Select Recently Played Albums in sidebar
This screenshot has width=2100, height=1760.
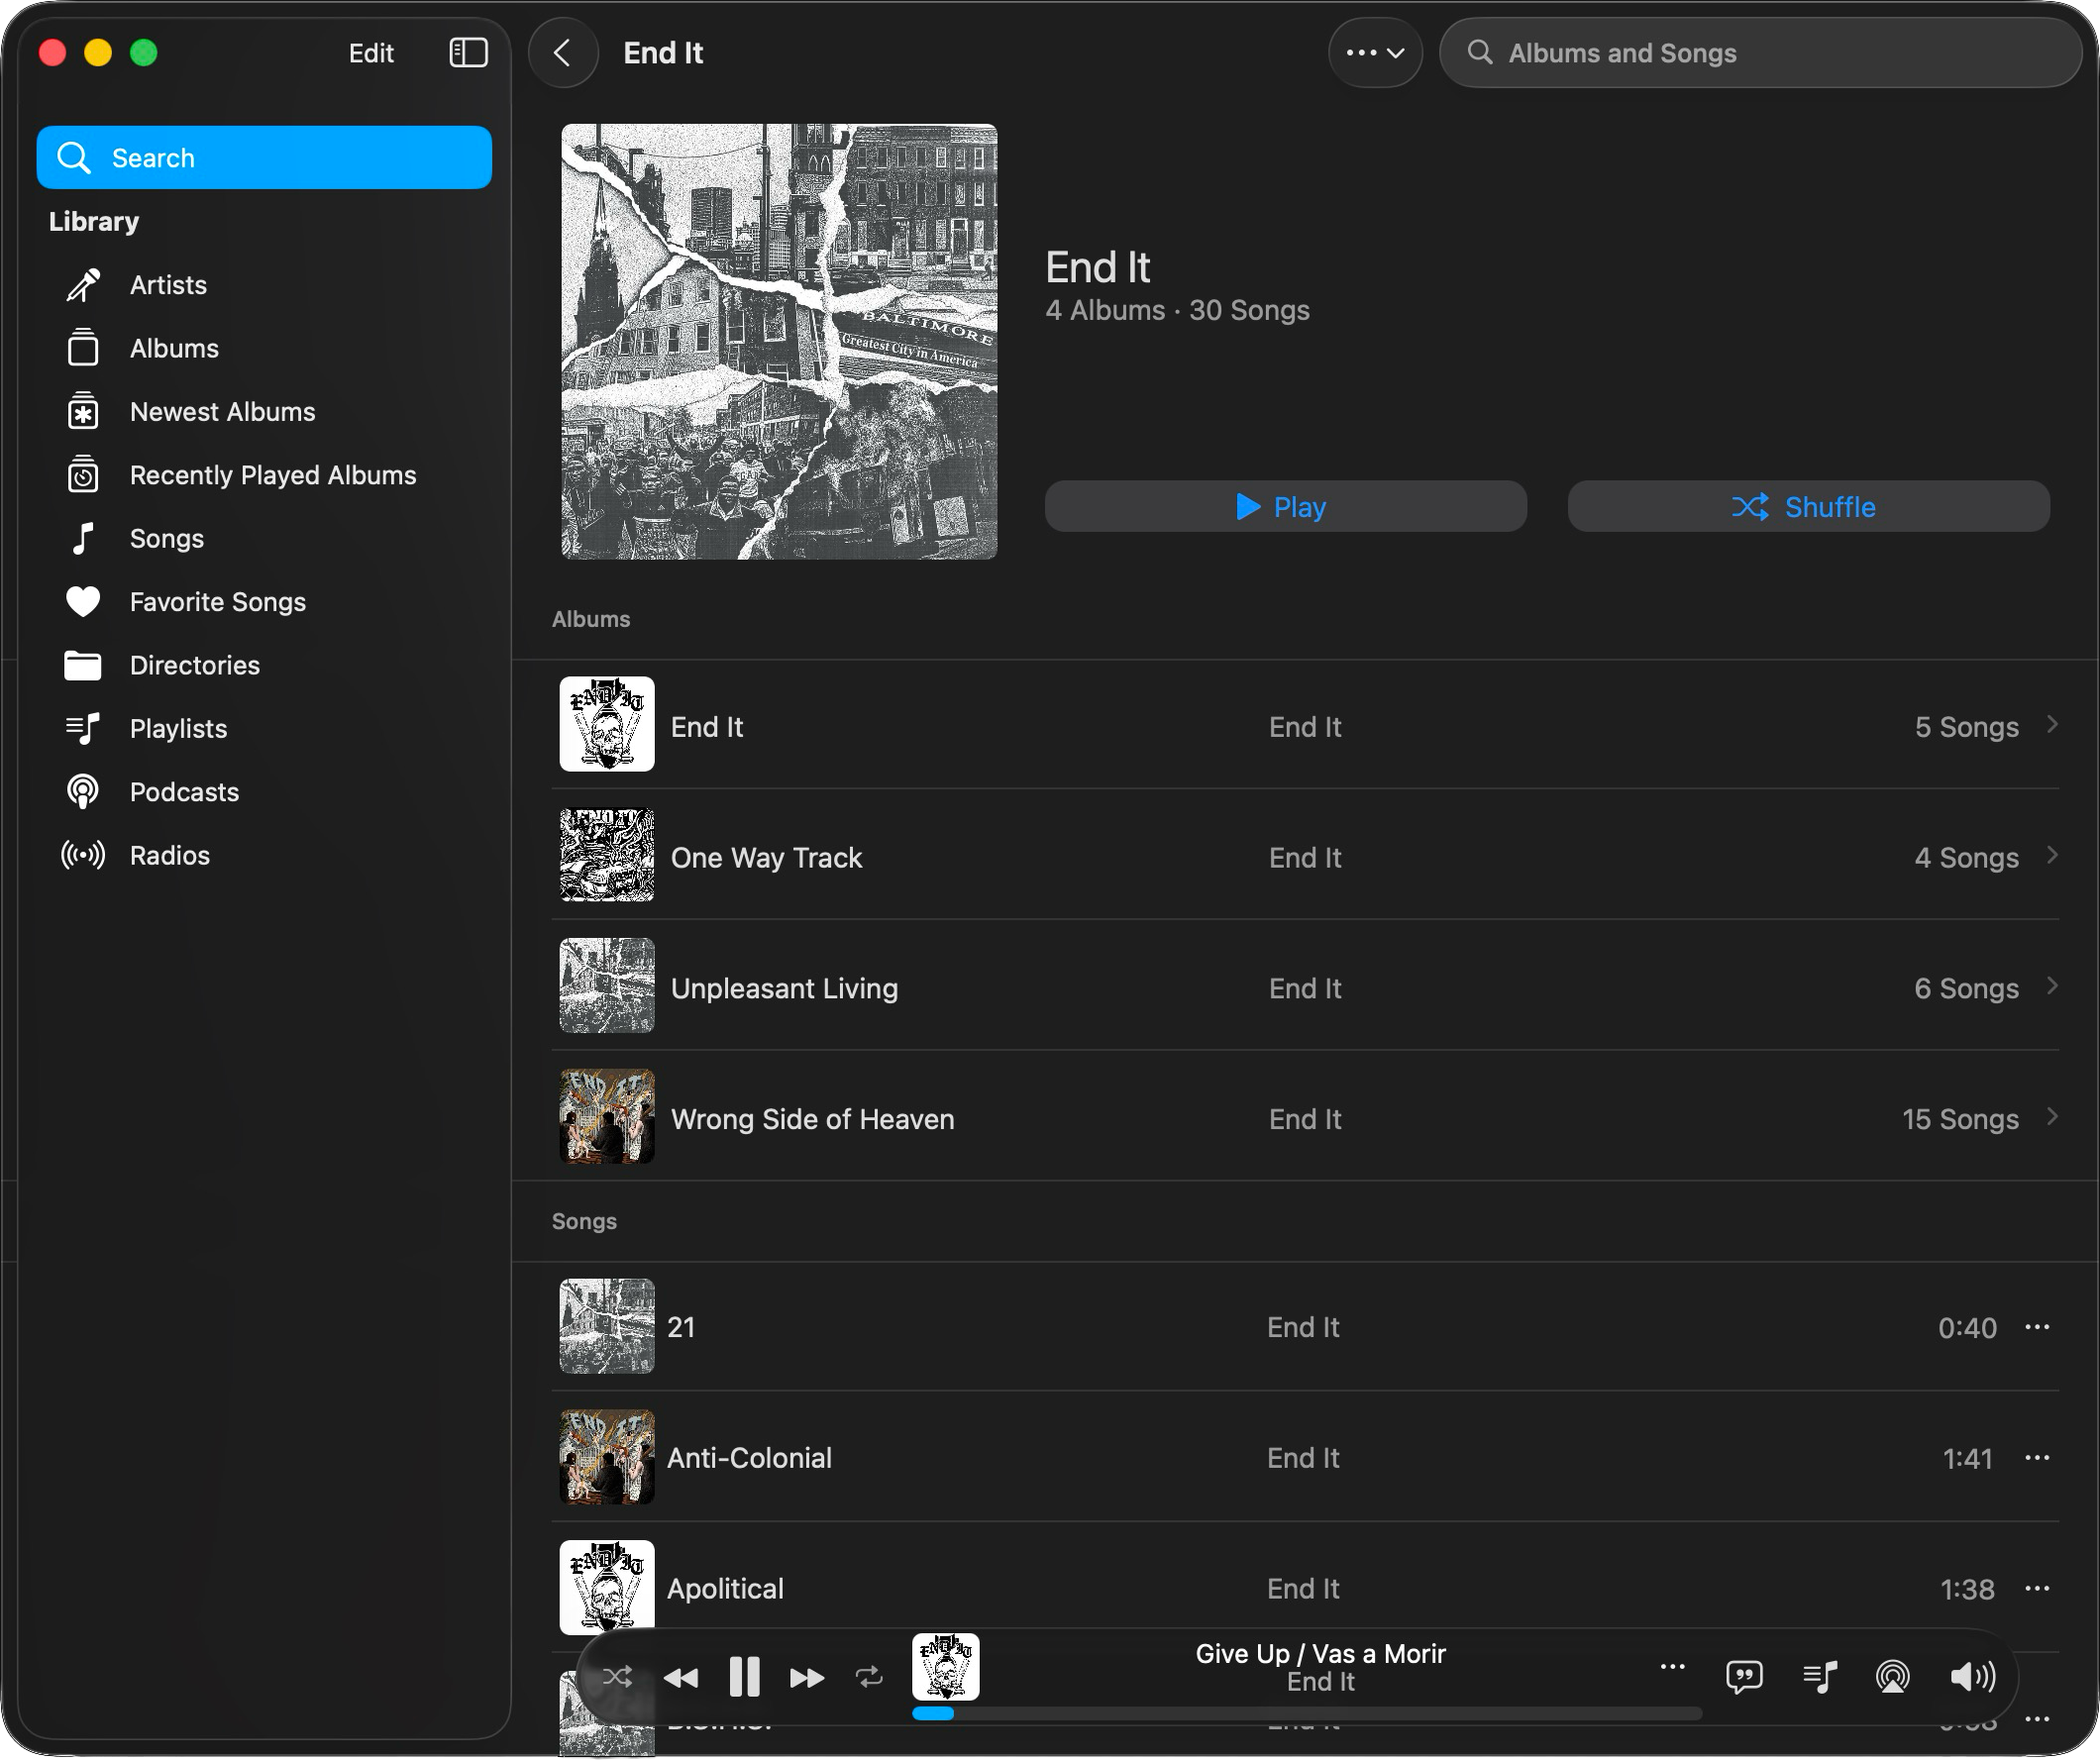[272, 475]
